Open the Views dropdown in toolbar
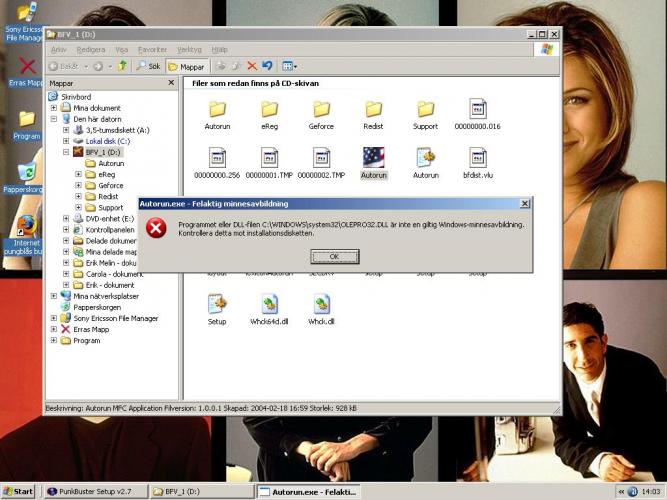 click(x=289, y=66)
